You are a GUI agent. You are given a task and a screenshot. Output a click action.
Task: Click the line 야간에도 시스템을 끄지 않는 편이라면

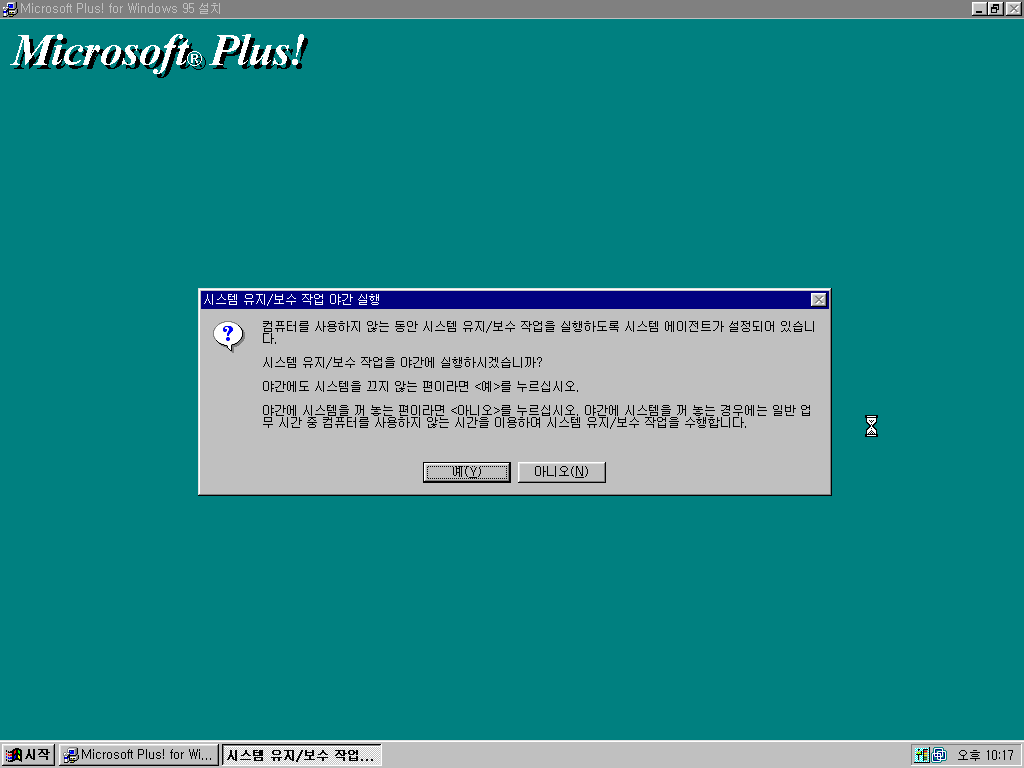(366, 386)
